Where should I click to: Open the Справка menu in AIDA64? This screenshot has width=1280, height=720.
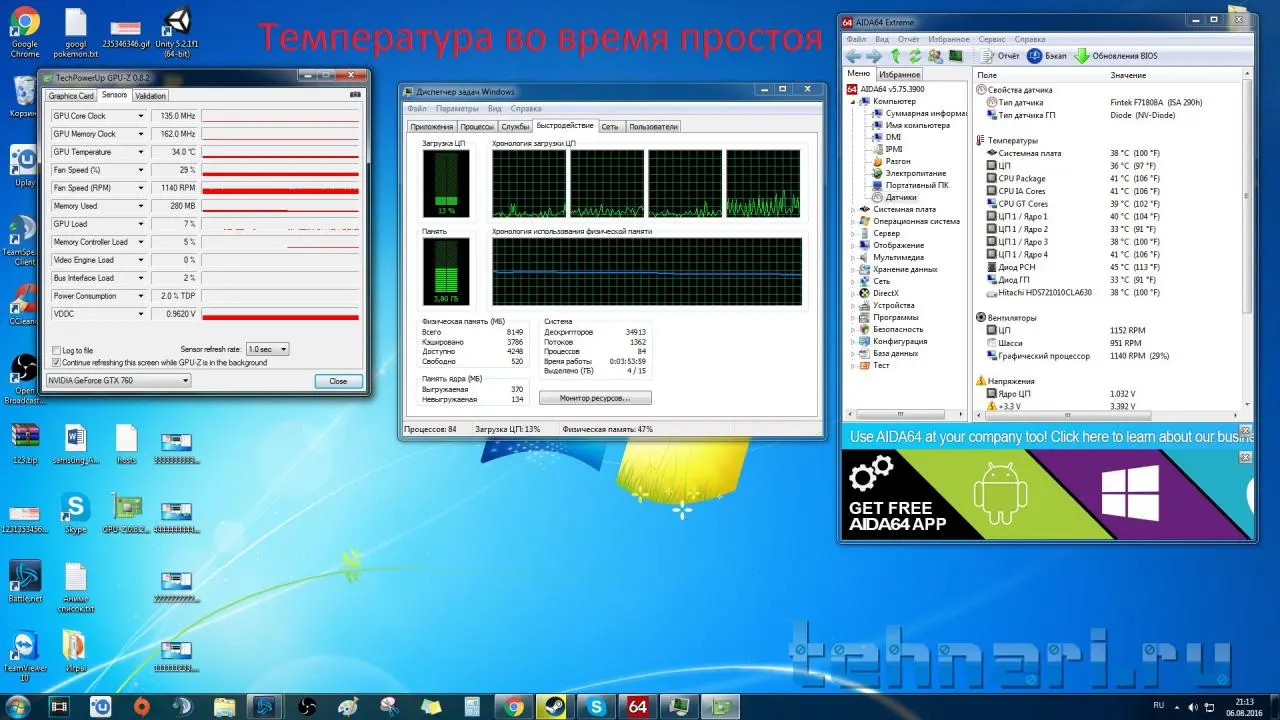coord(1030,39)
